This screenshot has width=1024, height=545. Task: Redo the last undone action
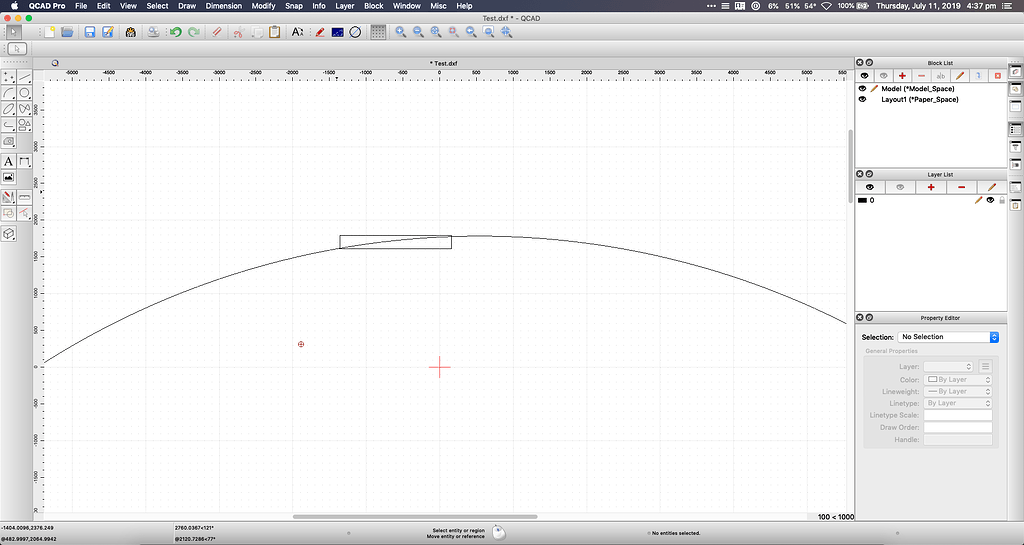[194, 32]
